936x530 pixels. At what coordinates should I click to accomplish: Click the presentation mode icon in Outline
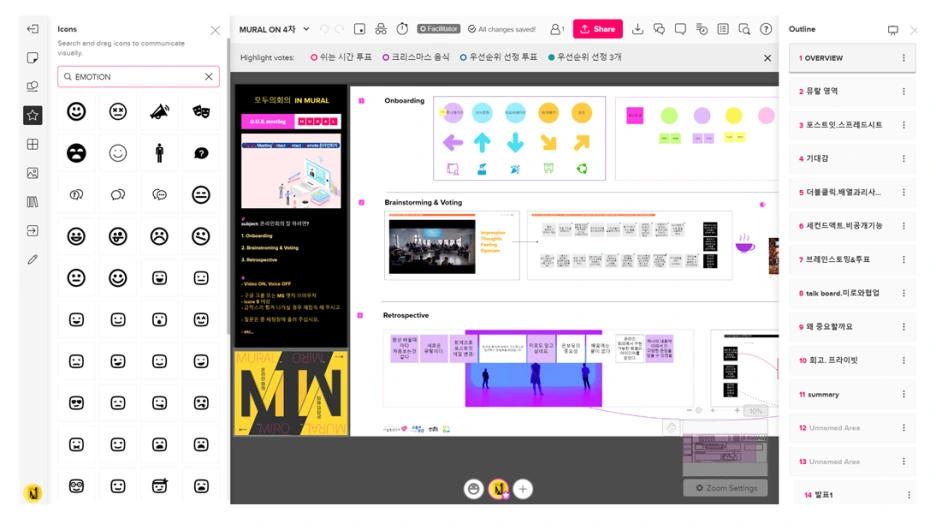coord(893,30)
